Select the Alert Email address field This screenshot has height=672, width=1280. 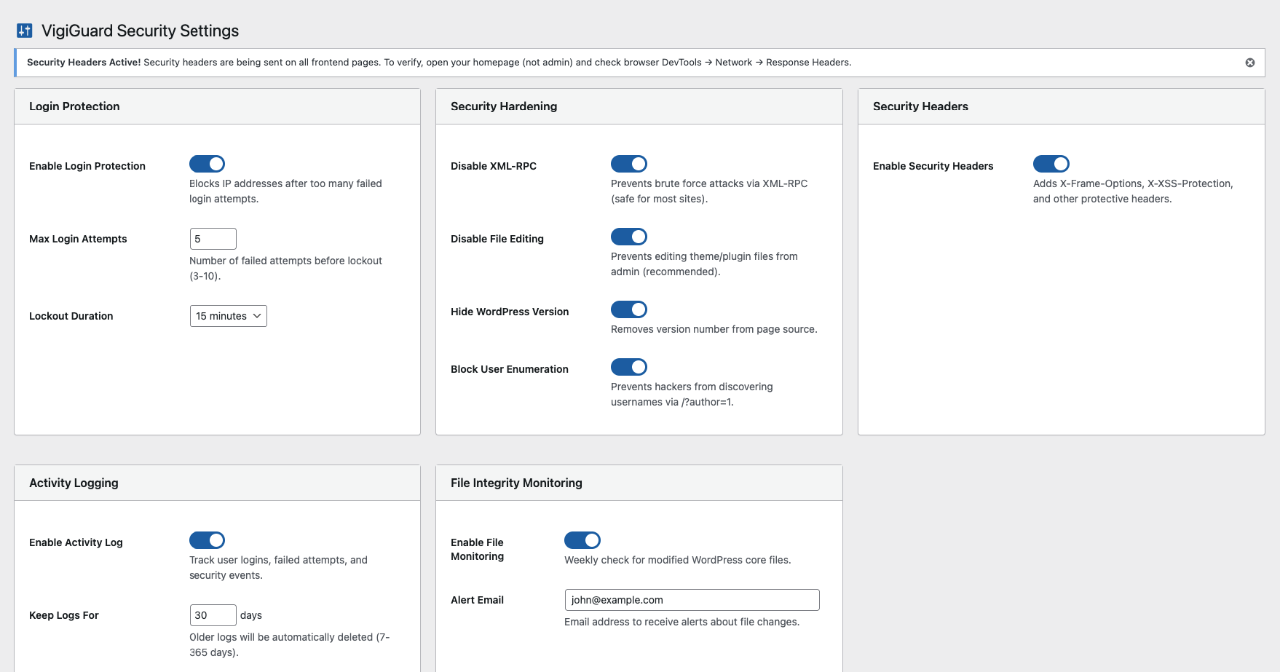click(x=691, y=599)
